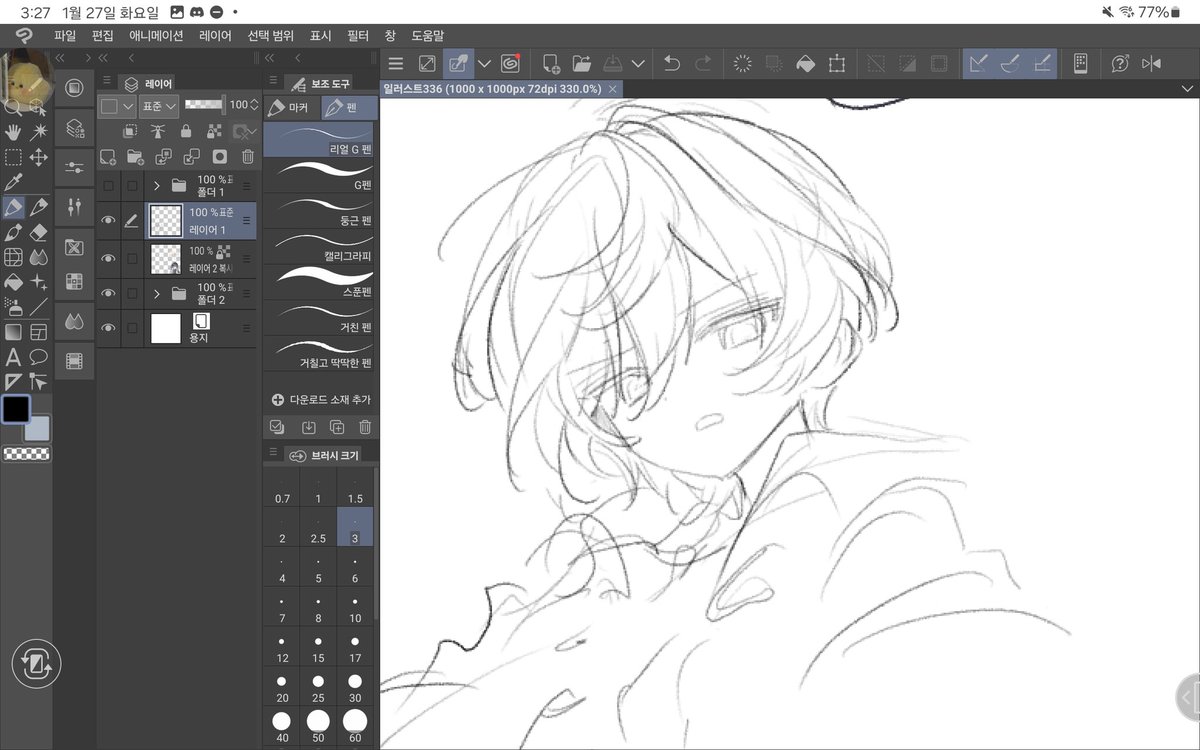
Task: Hide 레이어 1 with its eye icon
Action: [109, 221]
